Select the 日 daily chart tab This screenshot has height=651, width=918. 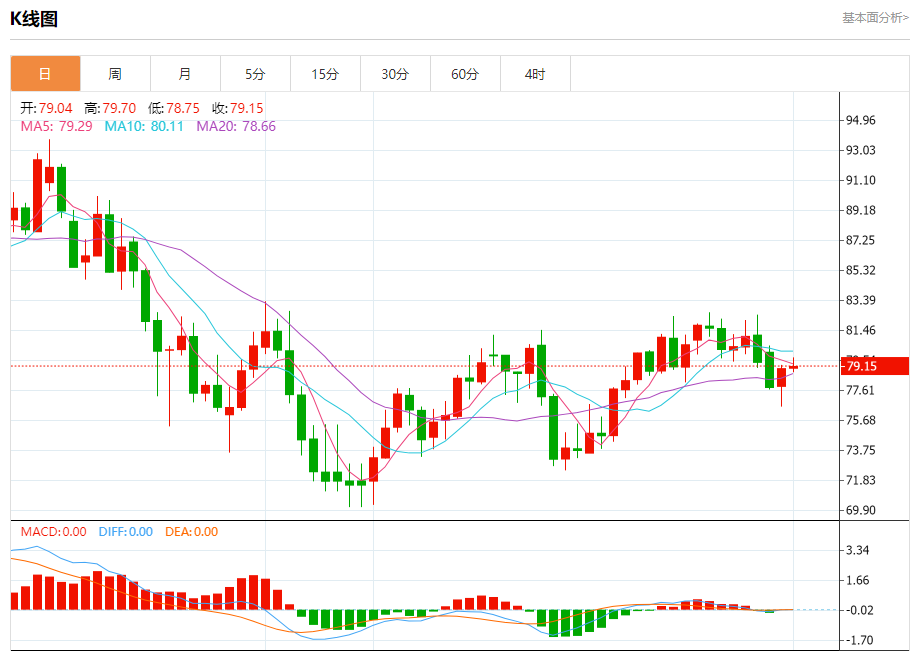tap(45, 74)
